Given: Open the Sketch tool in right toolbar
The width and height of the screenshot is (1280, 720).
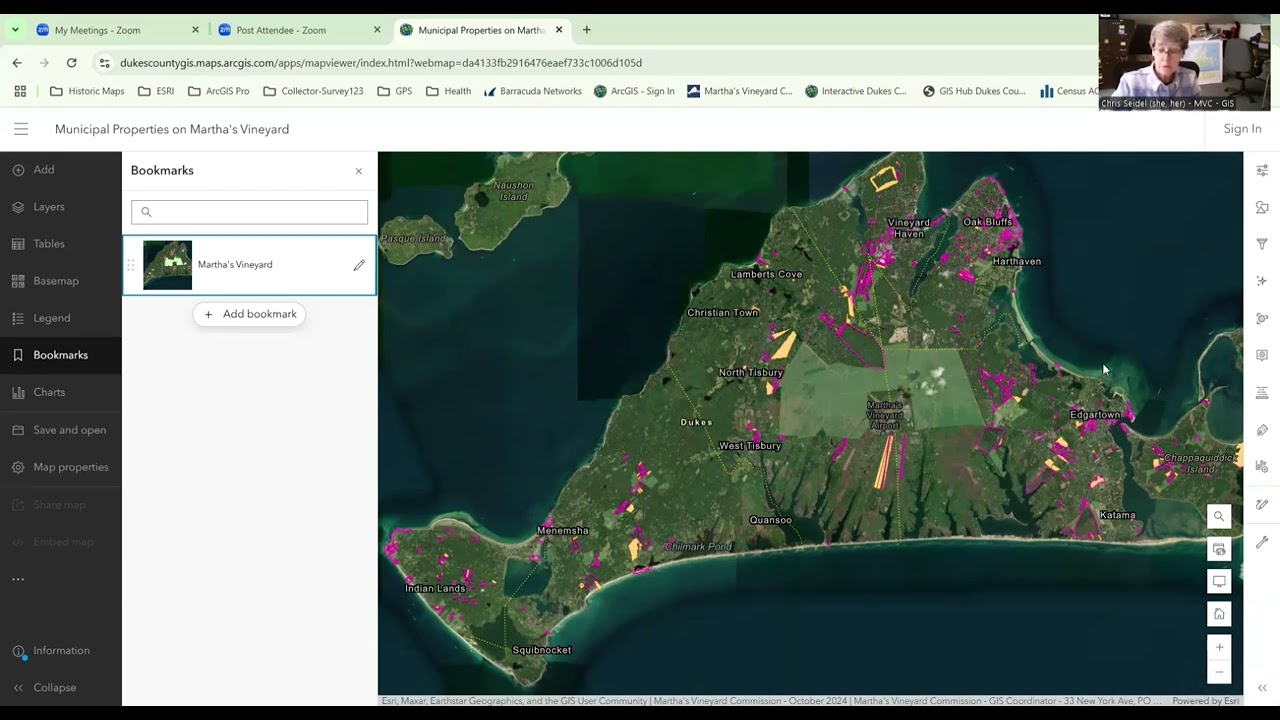Looking at the screenshot, I should (x=1262, y=505).
